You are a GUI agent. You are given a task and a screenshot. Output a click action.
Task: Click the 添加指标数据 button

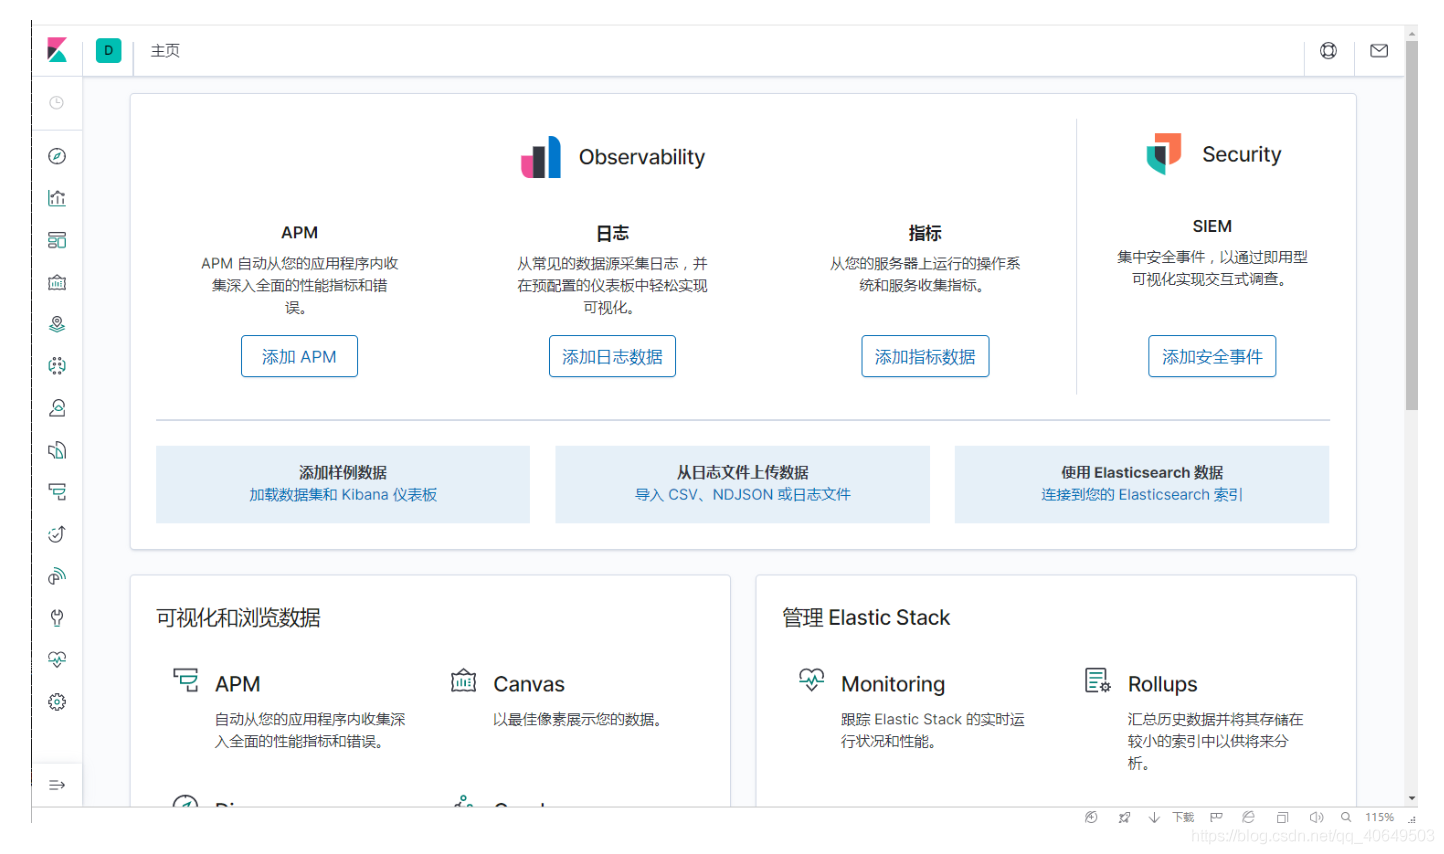[x=925, y=356]
